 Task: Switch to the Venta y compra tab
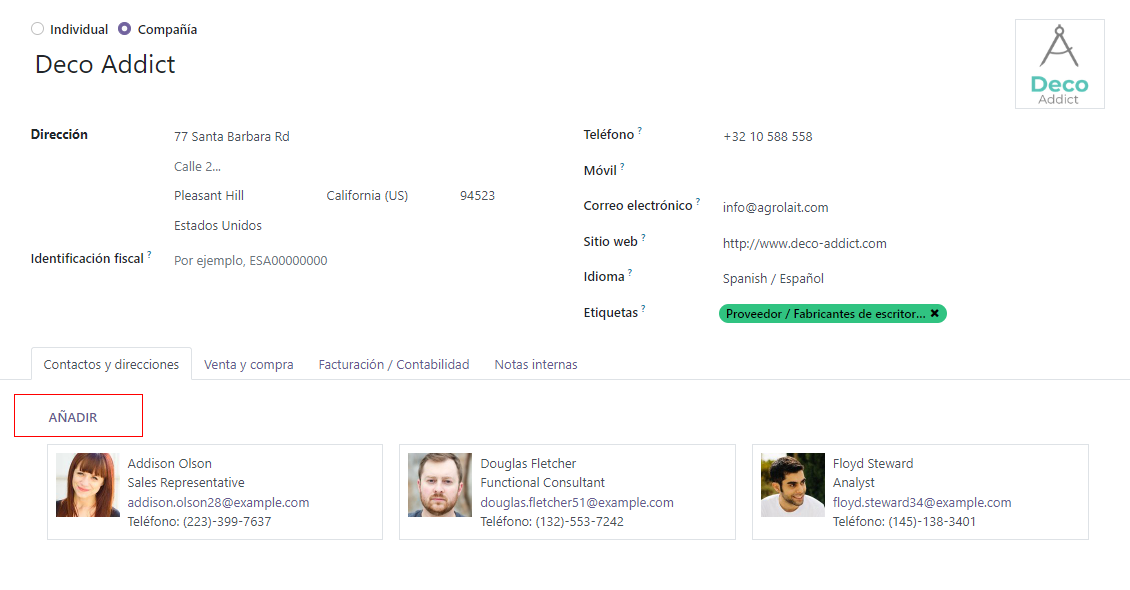248,364
